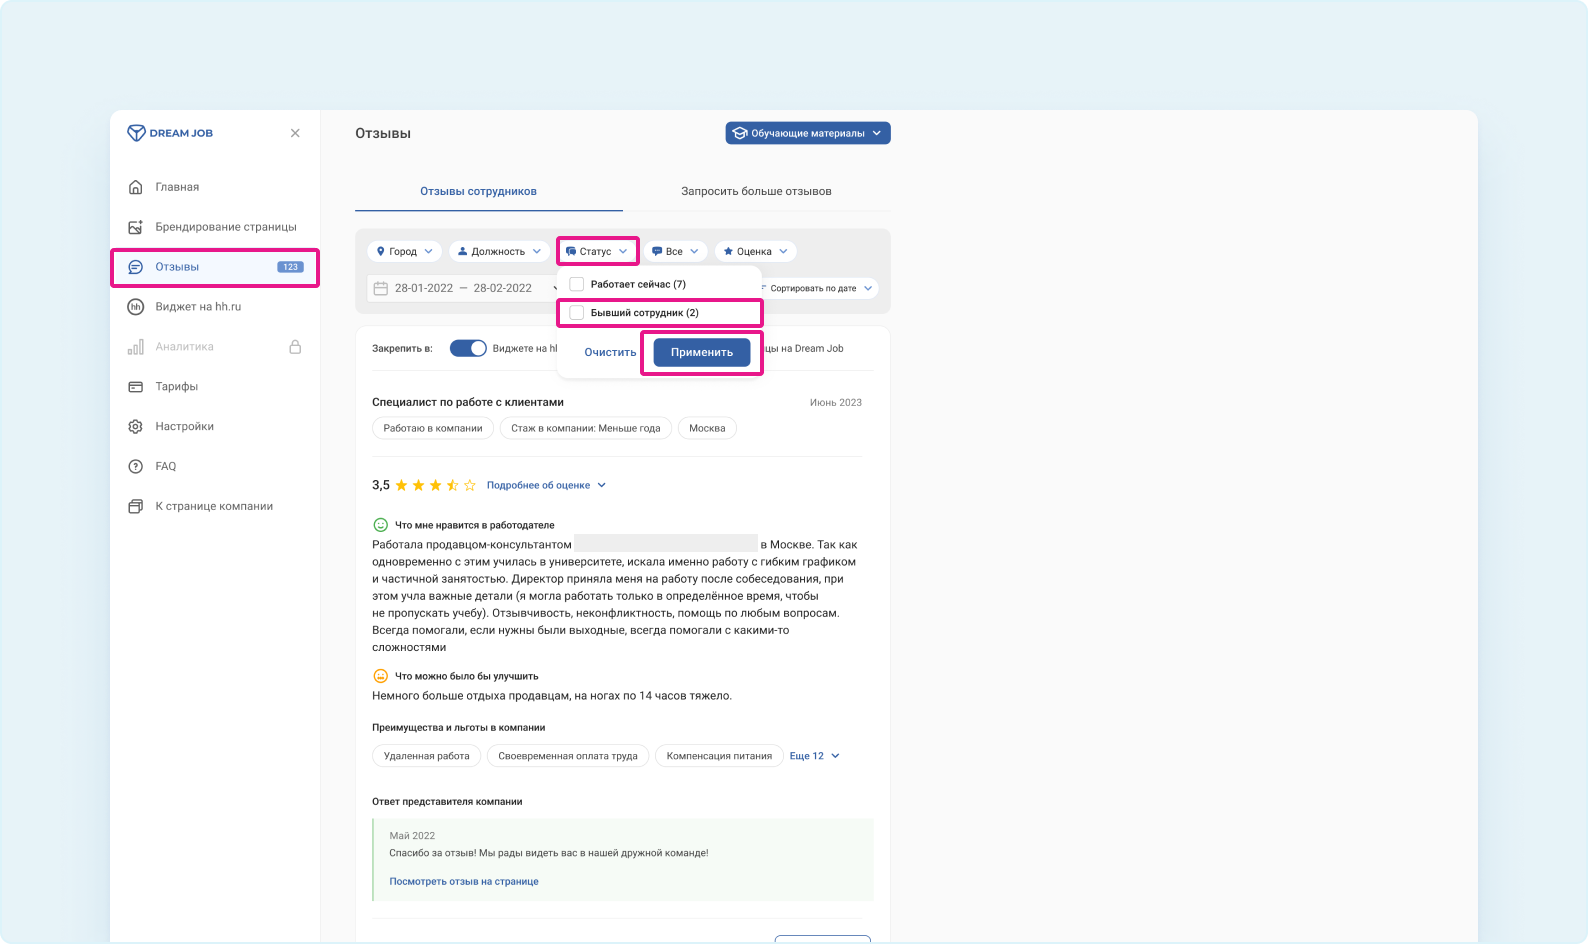Screen dimensions: 1588x944
Task: Click the hh circle icon for Виджет
Action: pos(136,307)
